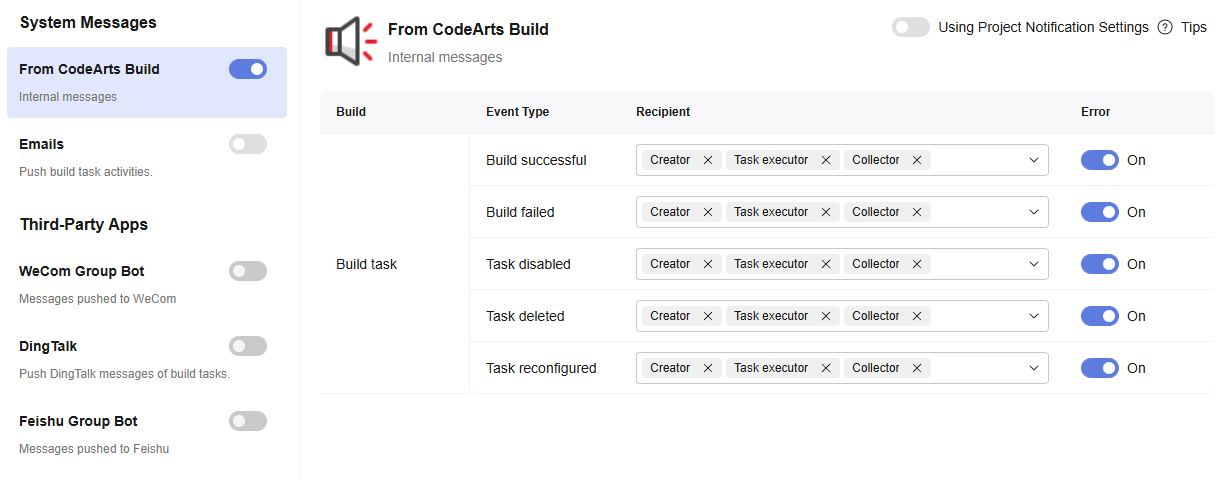Remove Task executor tag from Build successful row
Screen dimensions: 1219x480
pos(826,160)
